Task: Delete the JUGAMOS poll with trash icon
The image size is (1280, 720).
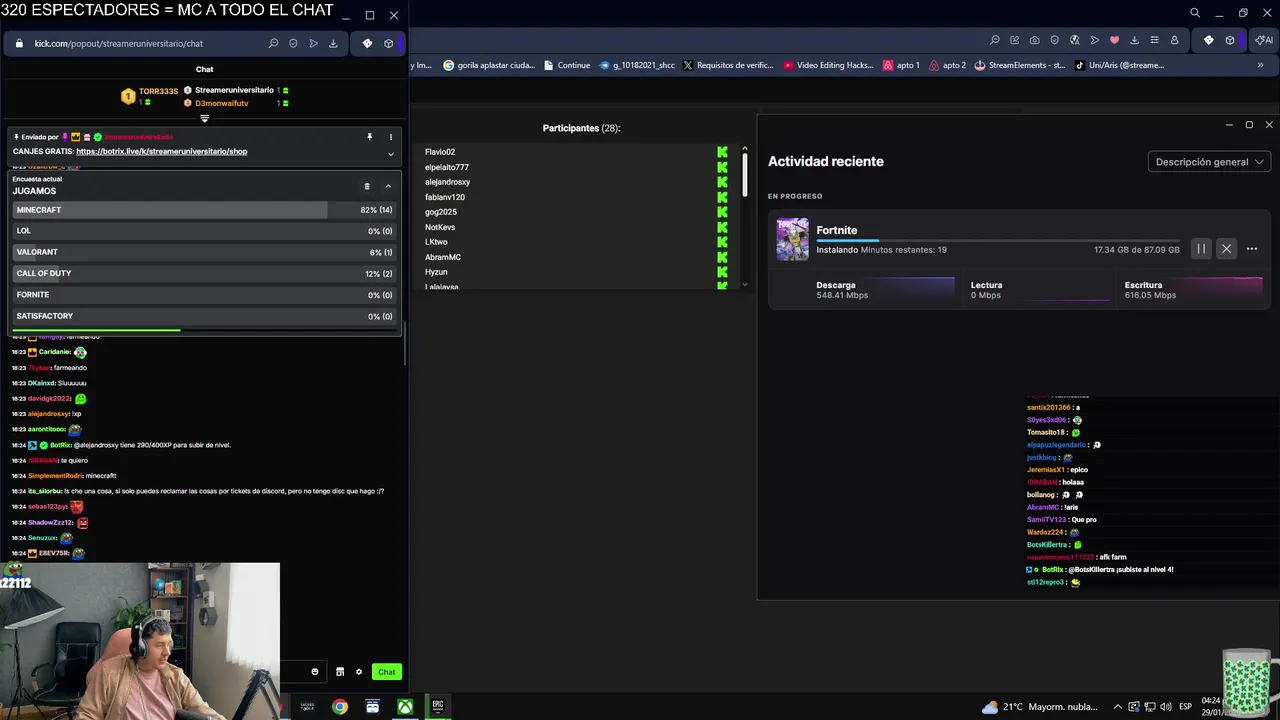Action: 367,186
